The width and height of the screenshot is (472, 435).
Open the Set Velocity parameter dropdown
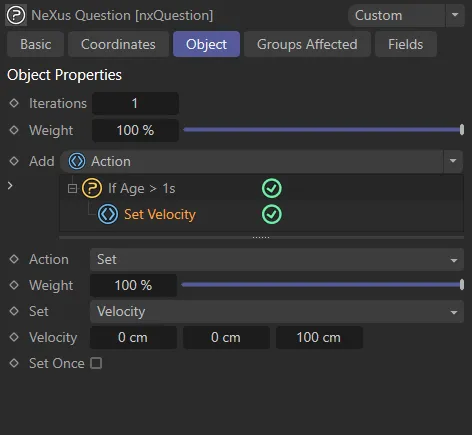(x=277, y=312)
